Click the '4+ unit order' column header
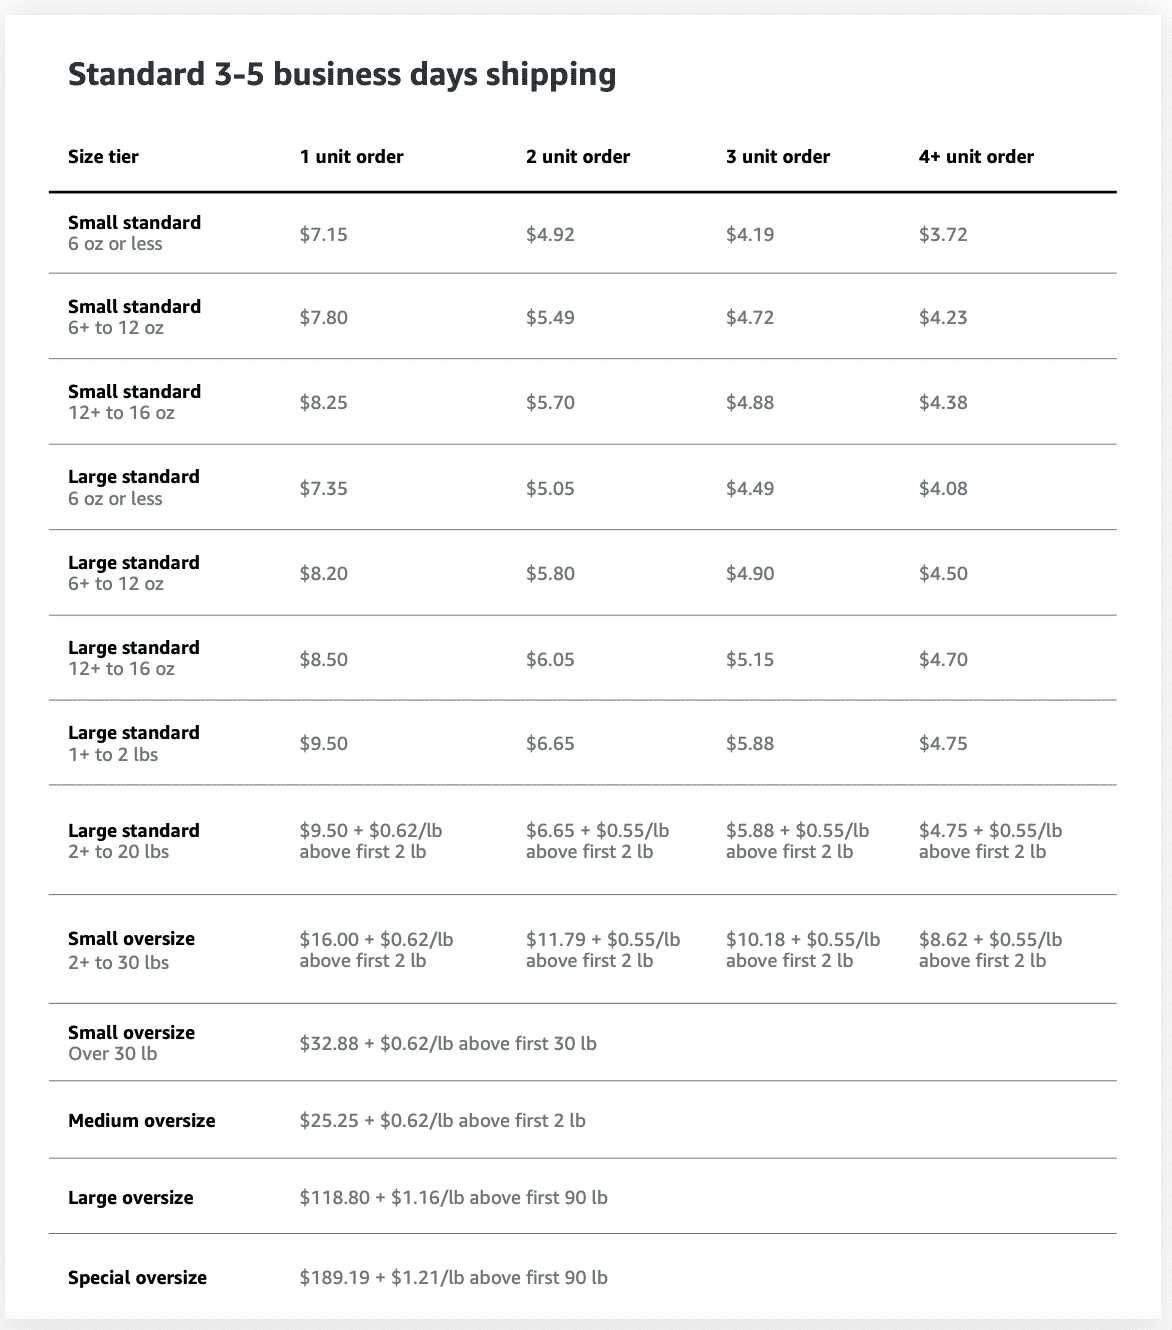Screen dimensions: 1172x1330 (976, 157)
